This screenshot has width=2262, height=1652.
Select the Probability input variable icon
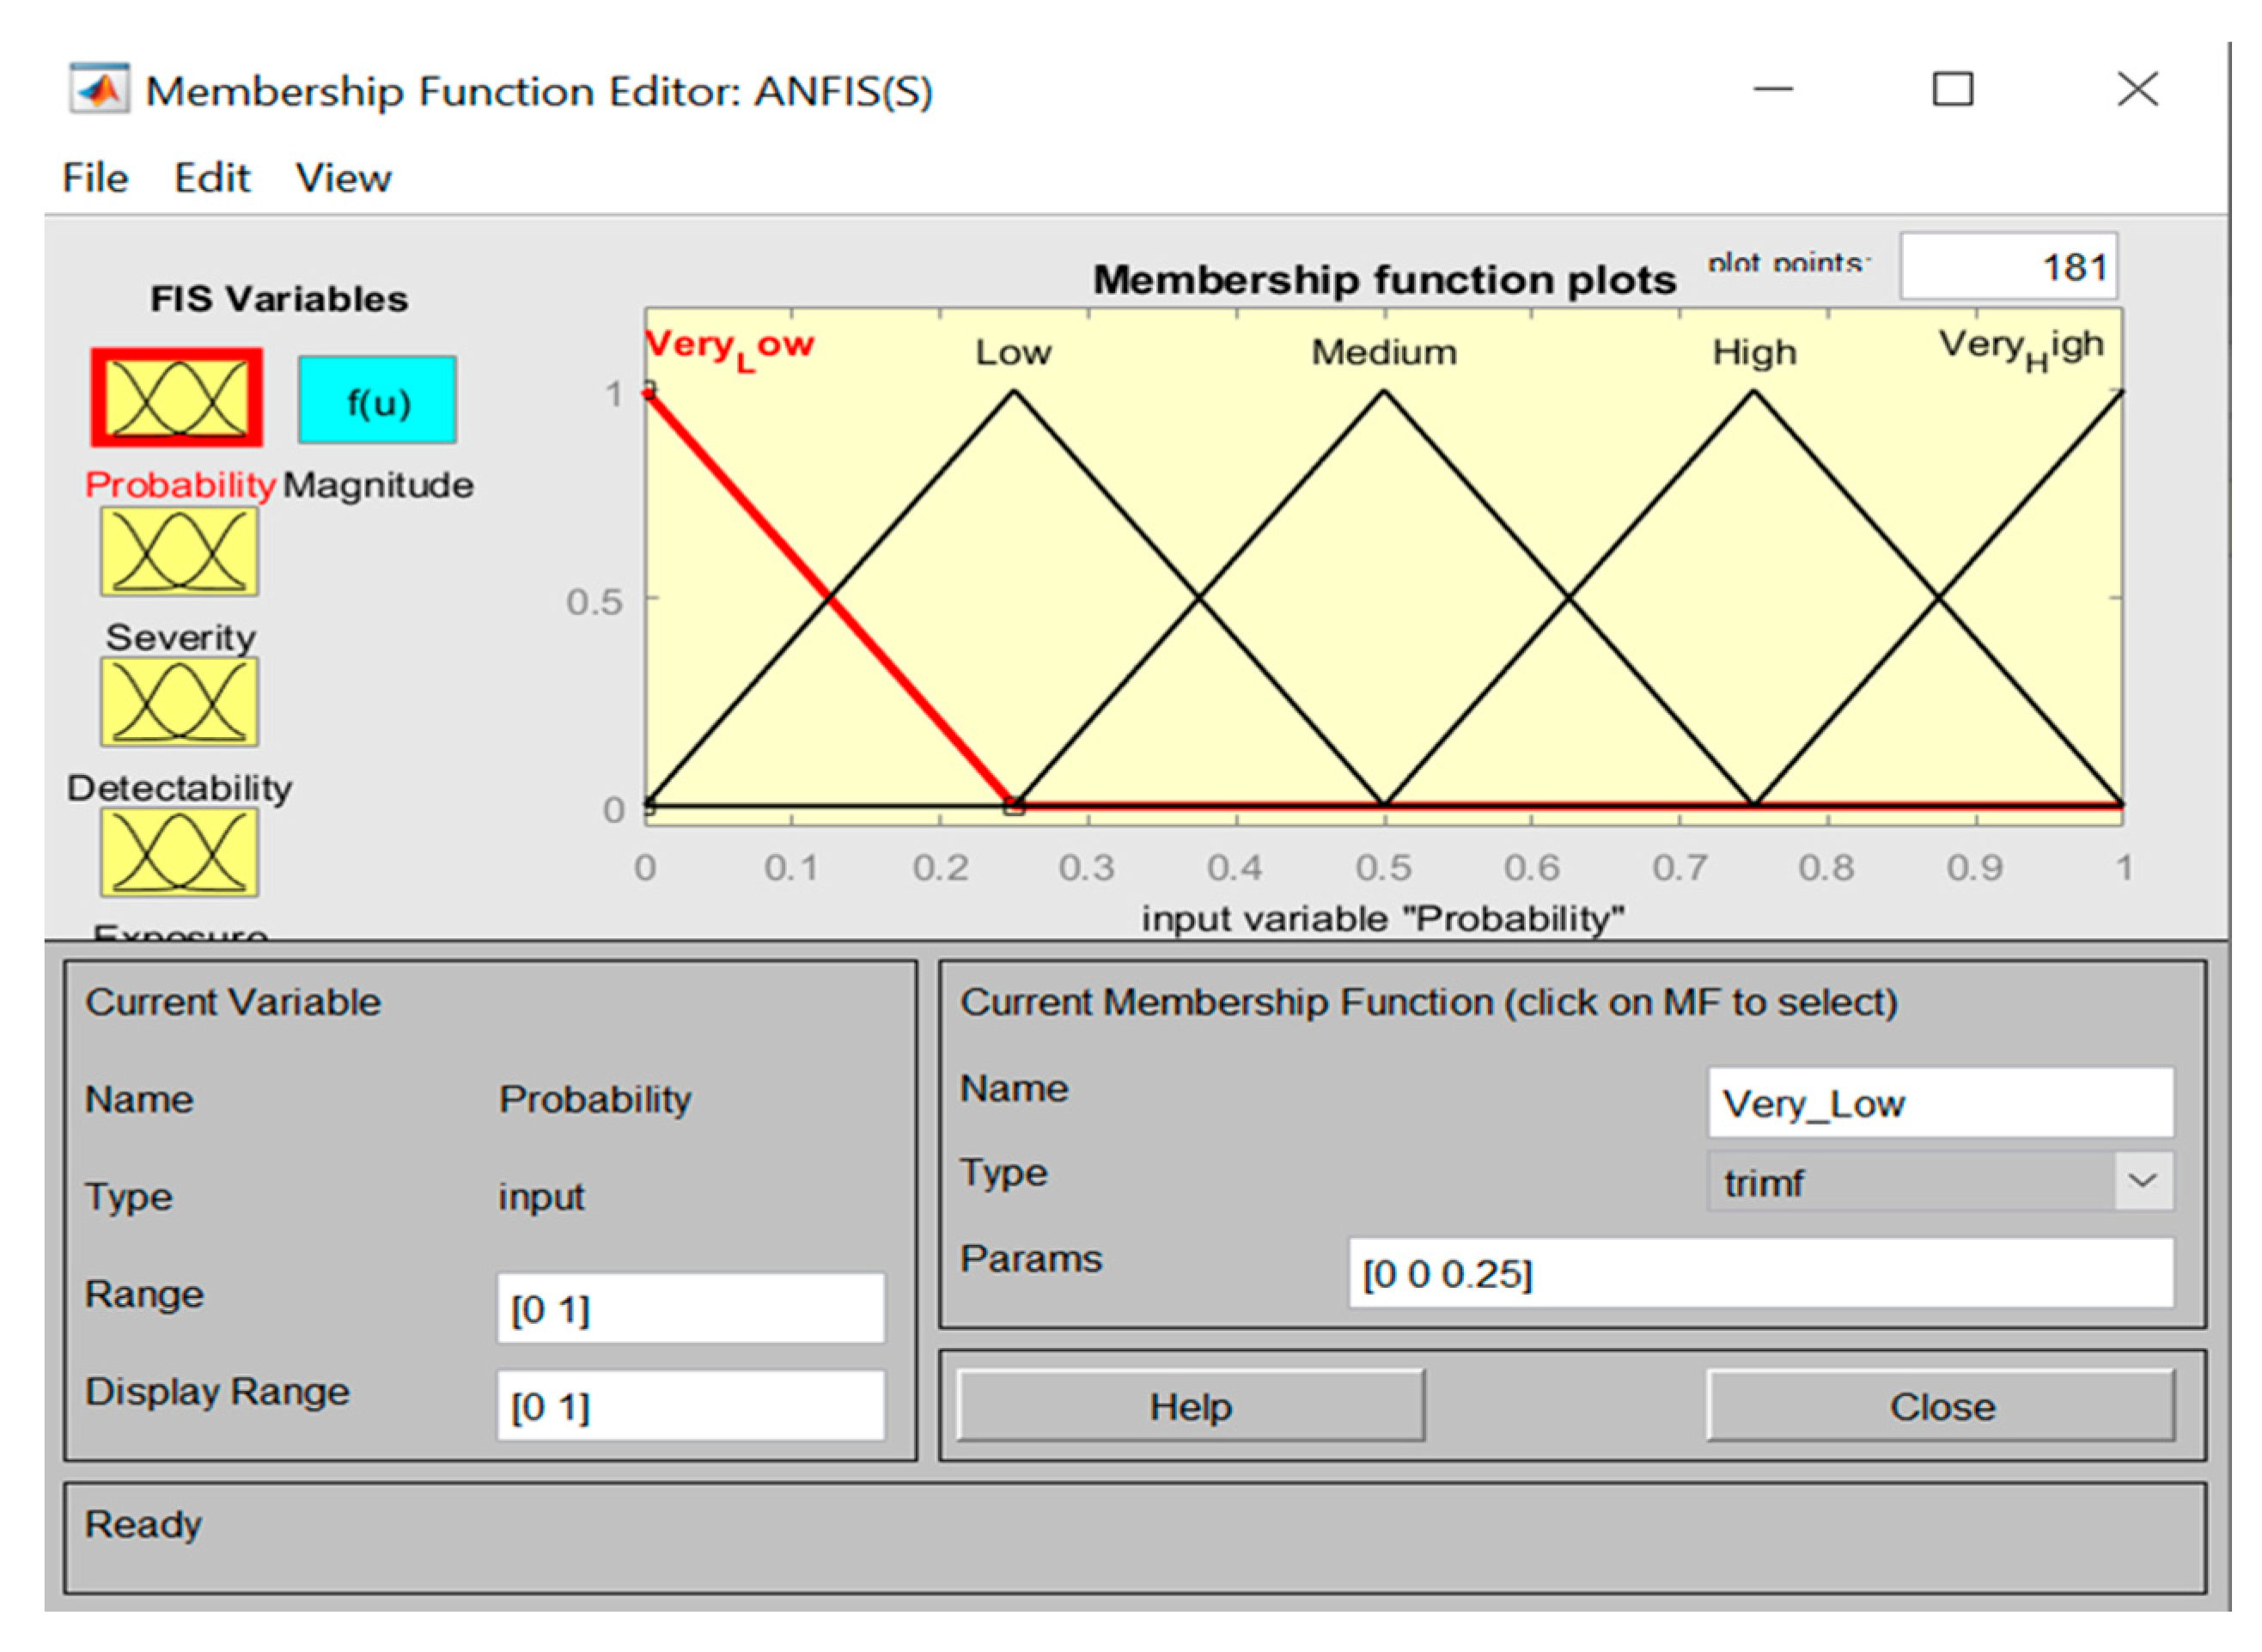pos(177,397)
